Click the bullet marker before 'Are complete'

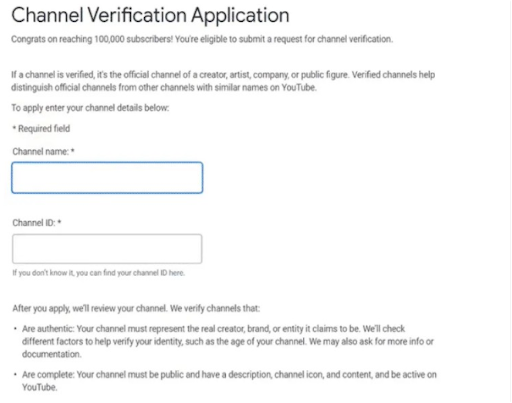[15, 374]
